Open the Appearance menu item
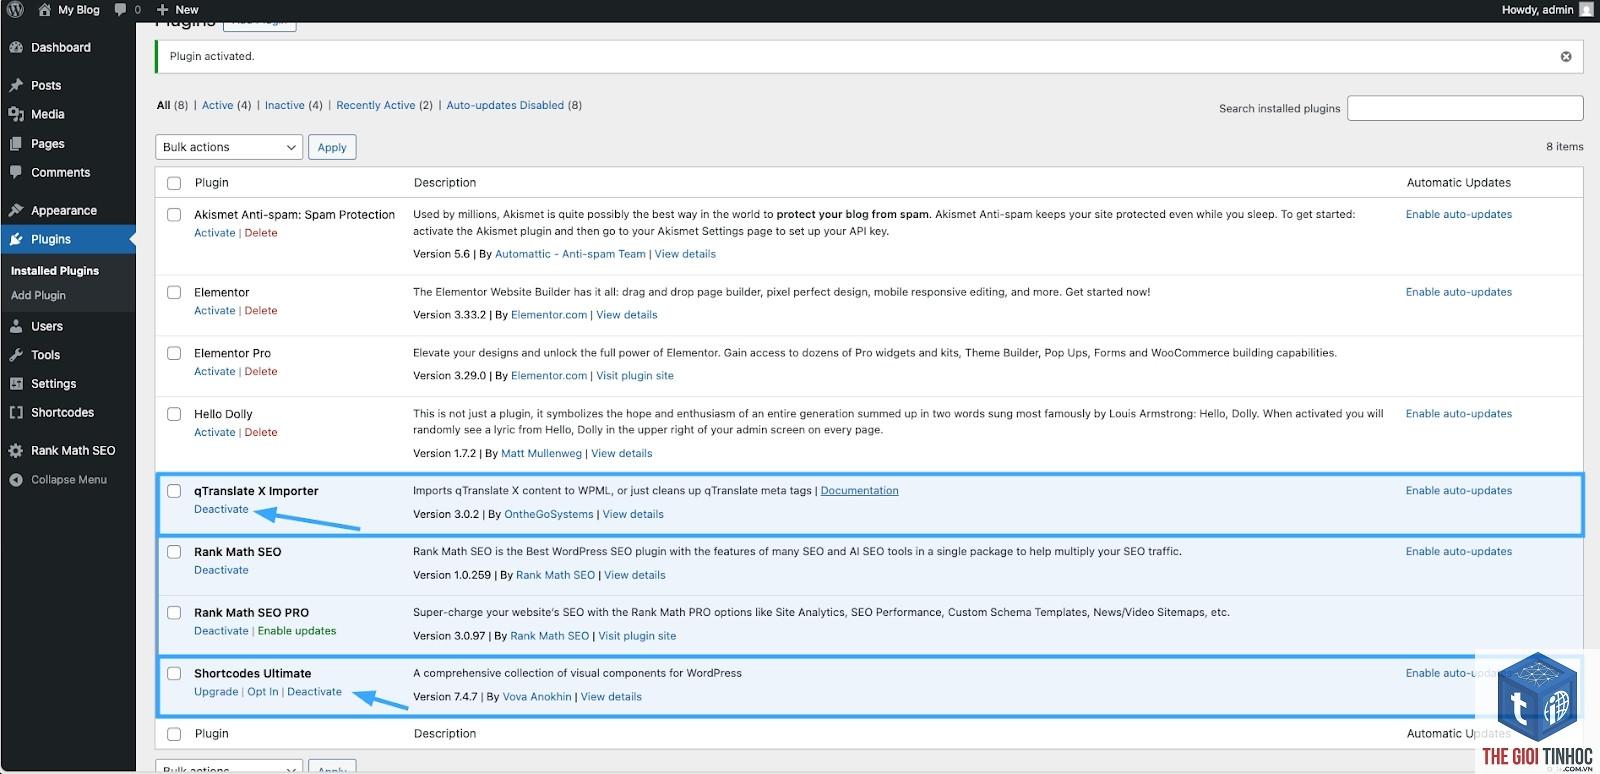1600x774 pixels. [64, 210]
